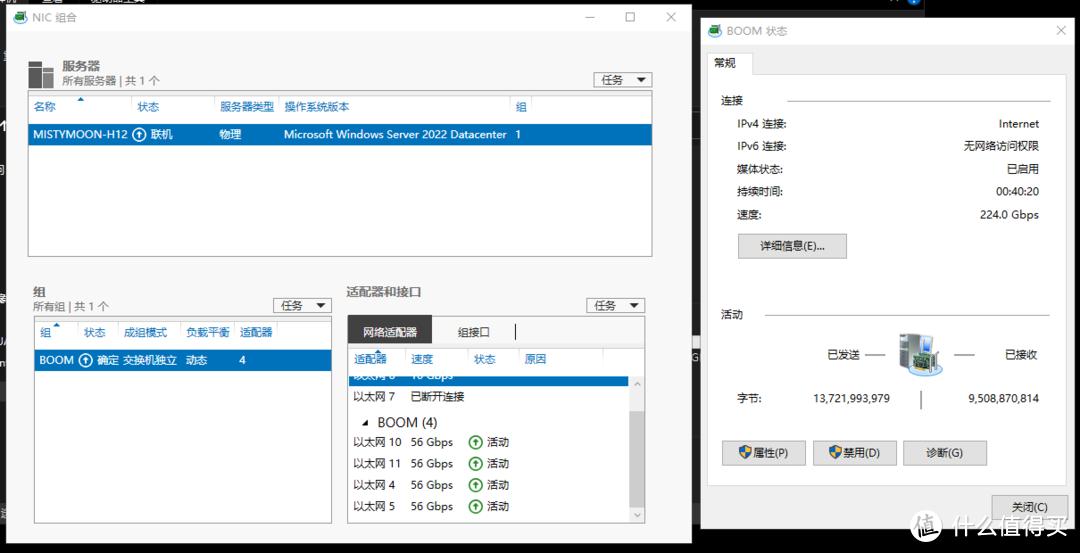Click the adapter list scrollbar down arrow
The height and width of the screenshot is (553, 1080).
click(x=637, y=514)
